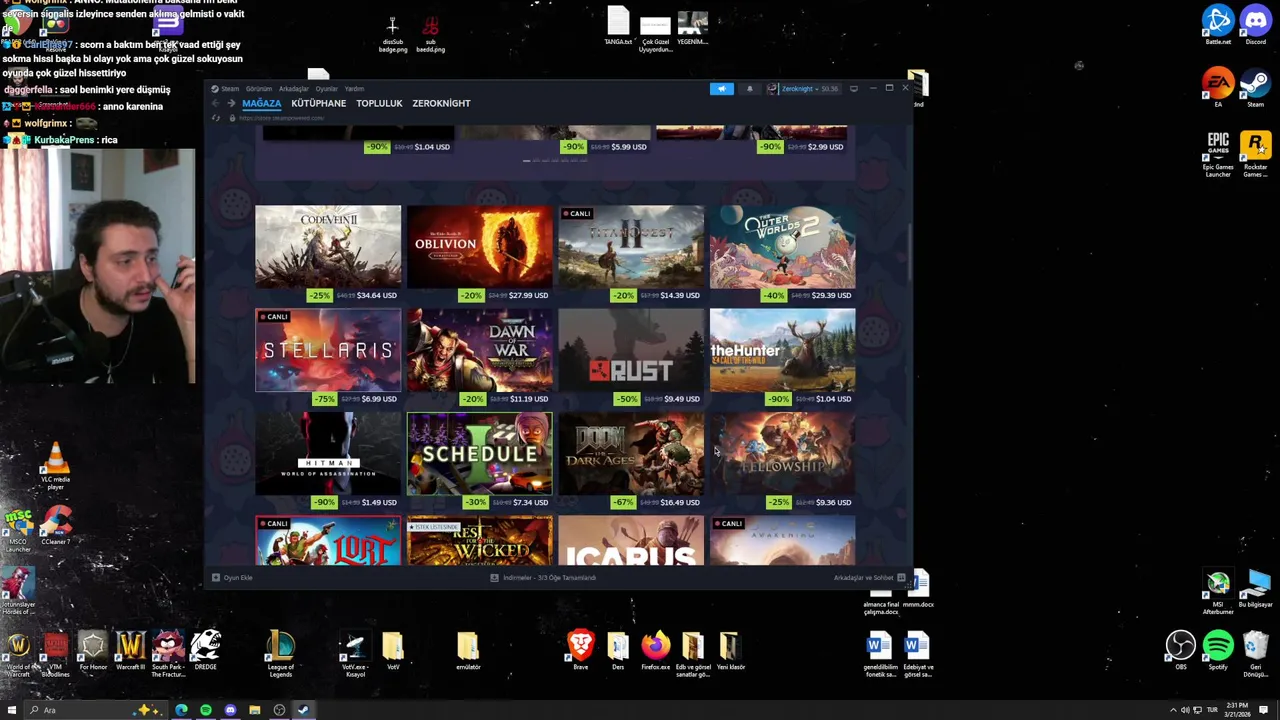Open League of Legends desktop shortcut

pos(281,655)
